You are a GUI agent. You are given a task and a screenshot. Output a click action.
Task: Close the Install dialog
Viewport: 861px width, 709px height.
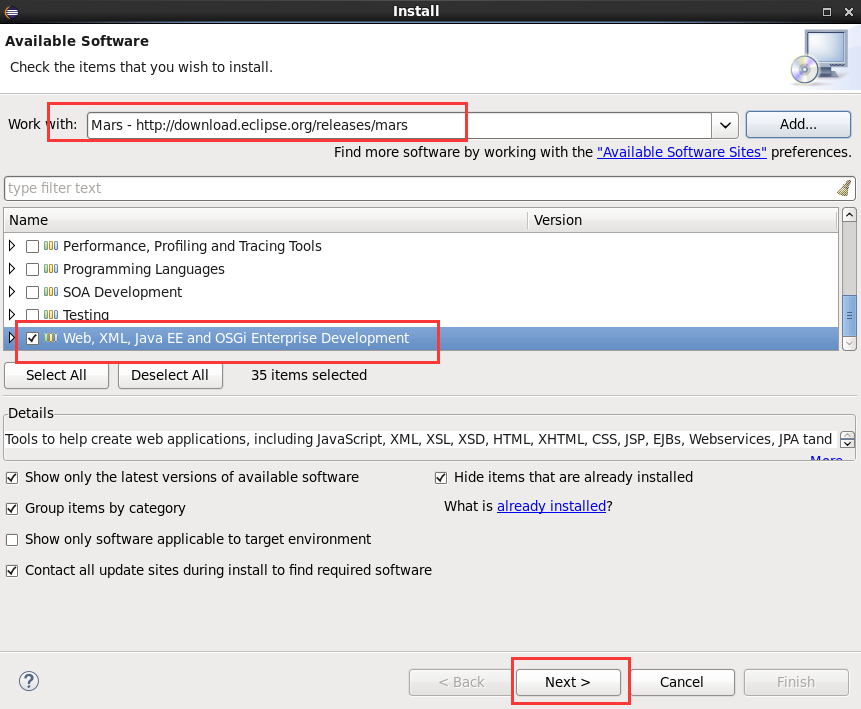coord(849,12)
